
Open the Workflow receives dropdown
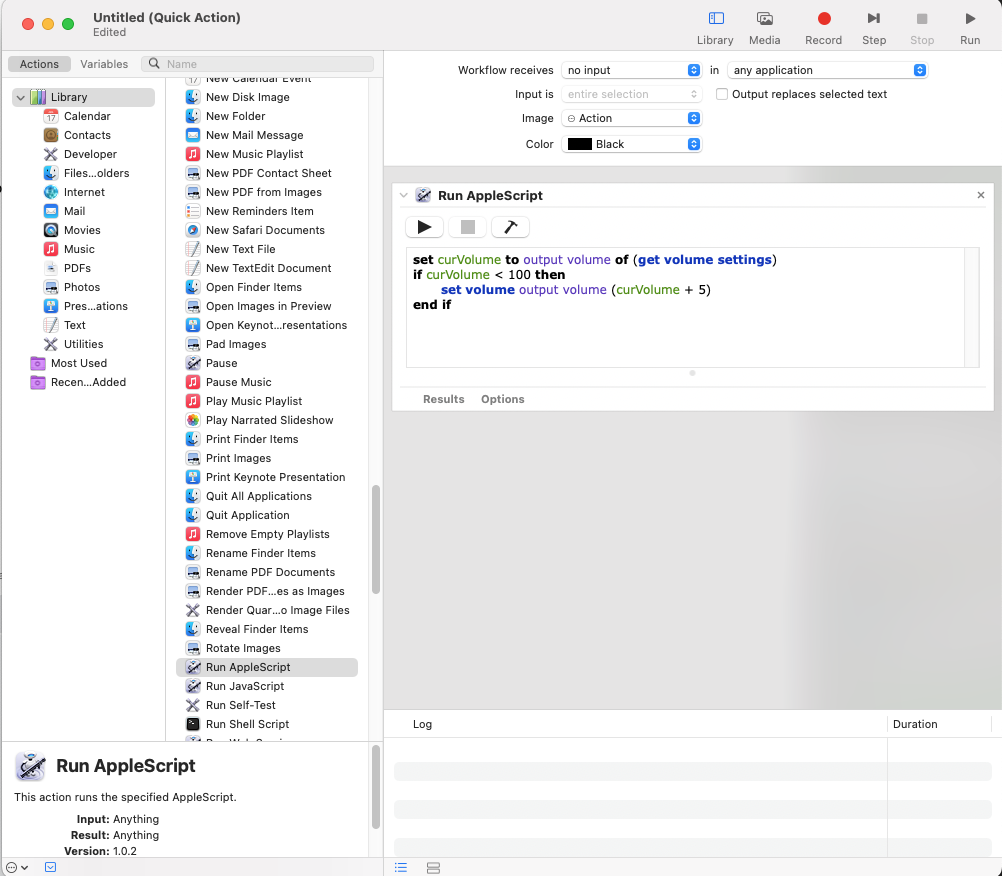click(x=631, y=70)
